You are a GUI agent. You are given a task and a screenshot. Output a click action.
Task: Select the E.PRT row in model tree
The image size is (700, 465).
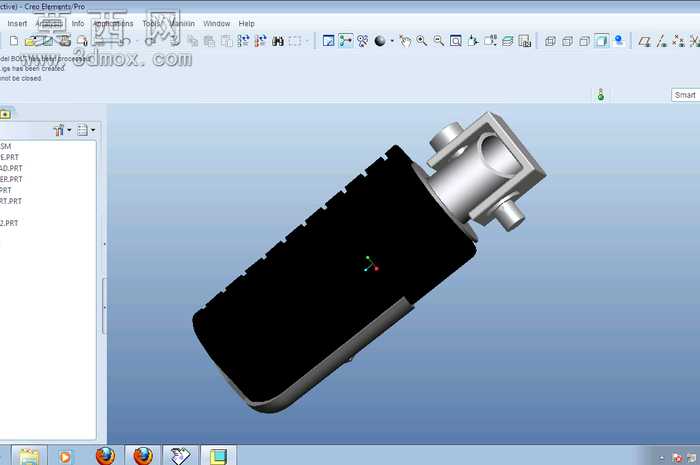pos(10,157)
